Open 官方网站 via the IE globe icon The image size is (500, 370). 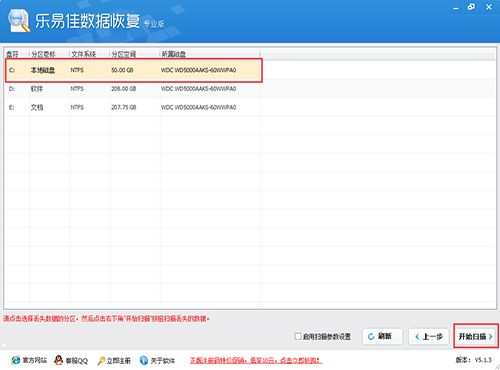pyautogui.click(x=16, y=360)
